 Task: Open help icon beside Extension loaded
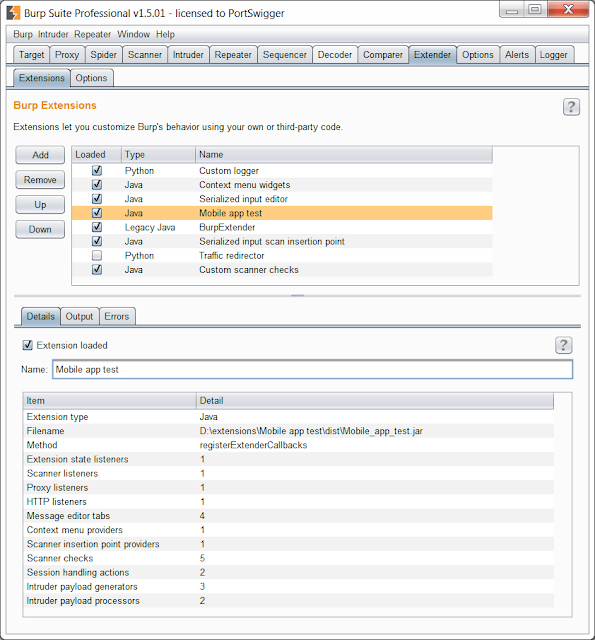[x=563, y=345]
